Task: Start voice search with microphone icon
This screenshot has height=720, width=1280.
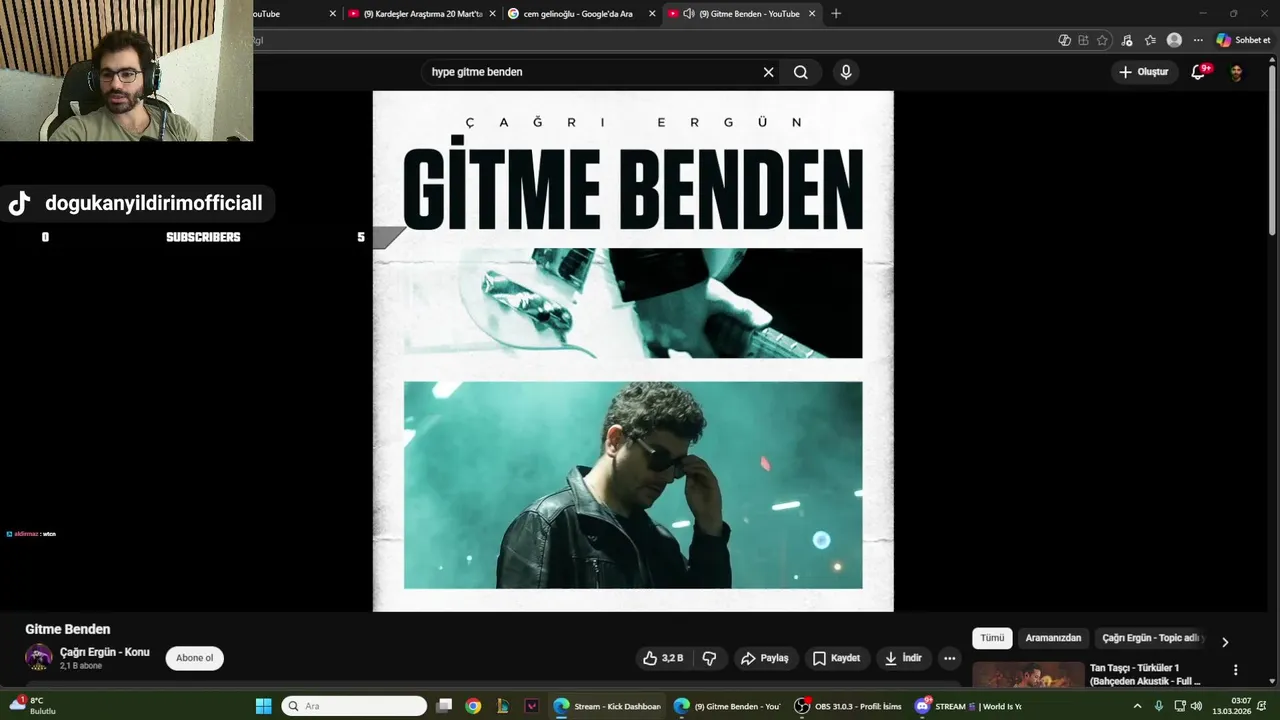Action: [846, 72]
